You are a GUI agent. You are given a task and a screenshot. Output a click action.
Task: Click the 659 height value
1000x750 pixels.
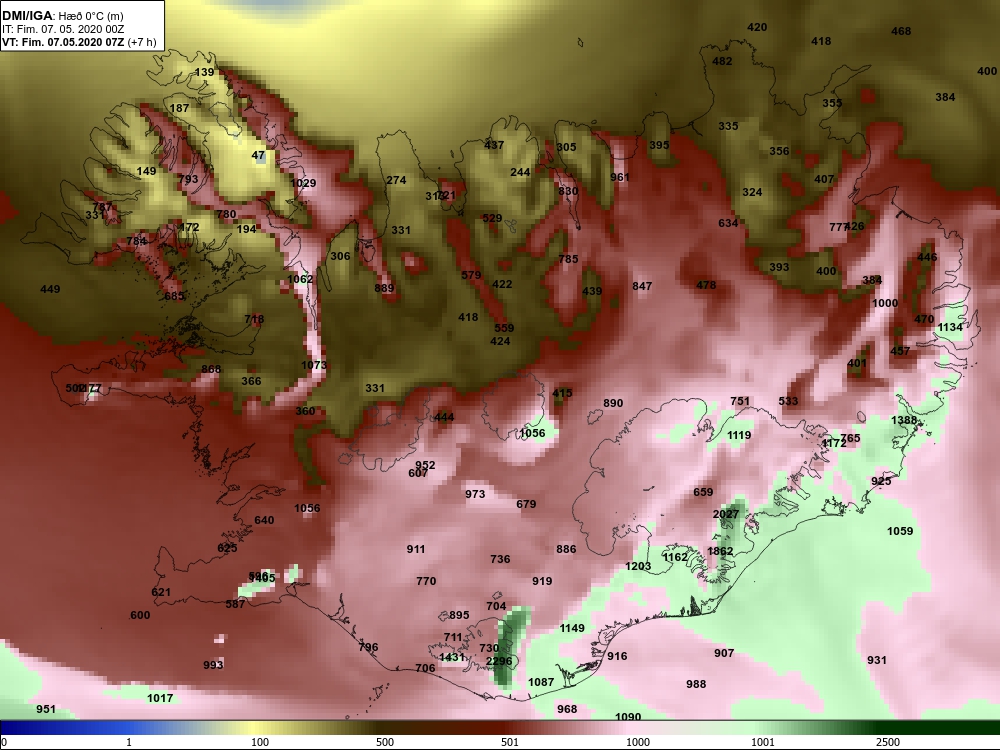pyautogui.click(x=703, y=492)
